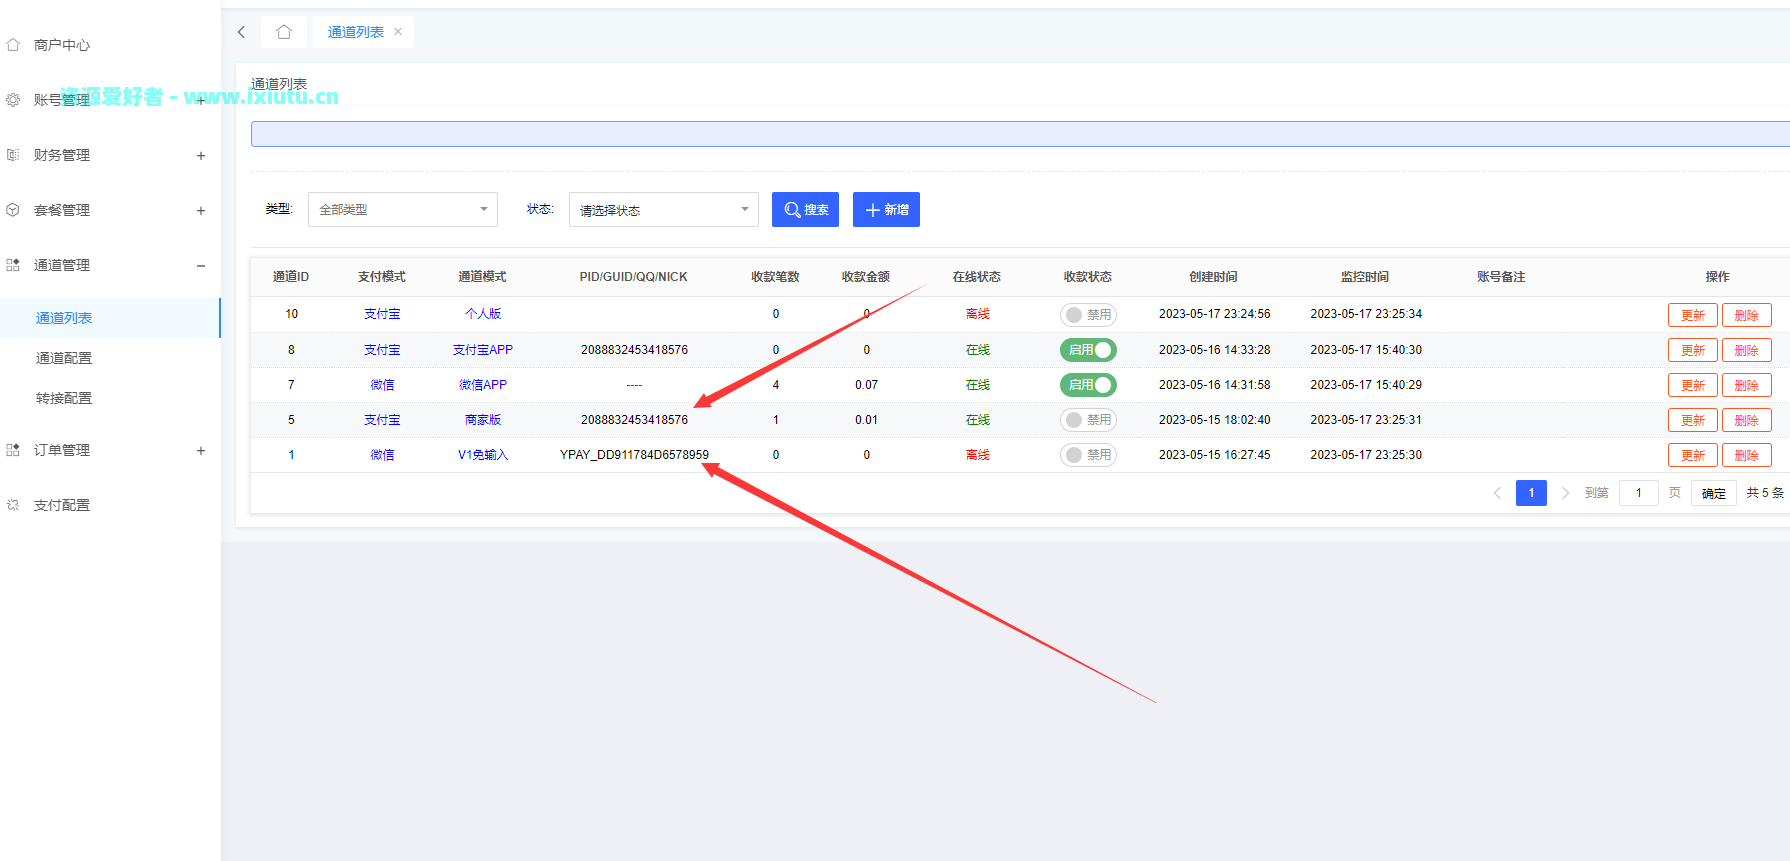1790x861 pixels.
Task: Open the 请选择状态 status dropdown
Action: (663, 210)
